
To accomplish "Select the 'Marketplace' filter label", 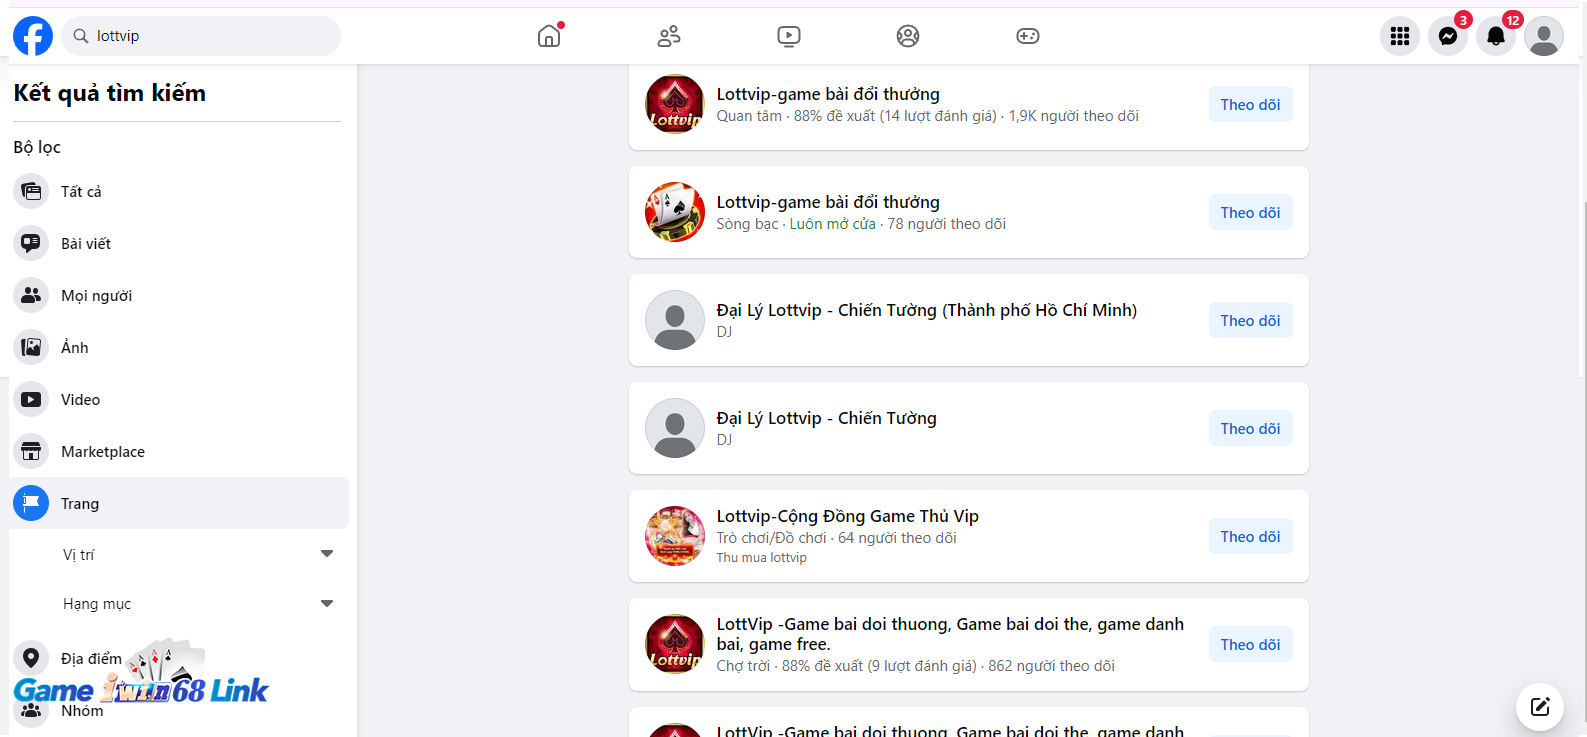I will pyautogui.click(x=103, y=451).
